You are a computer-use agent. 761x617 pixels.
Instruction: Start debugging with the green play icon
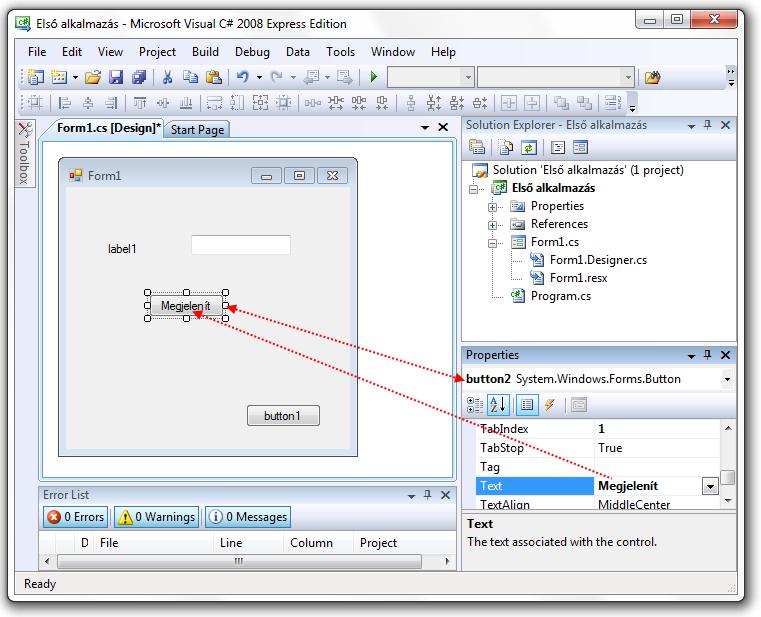pyautogui.click(x=373, y=77)
